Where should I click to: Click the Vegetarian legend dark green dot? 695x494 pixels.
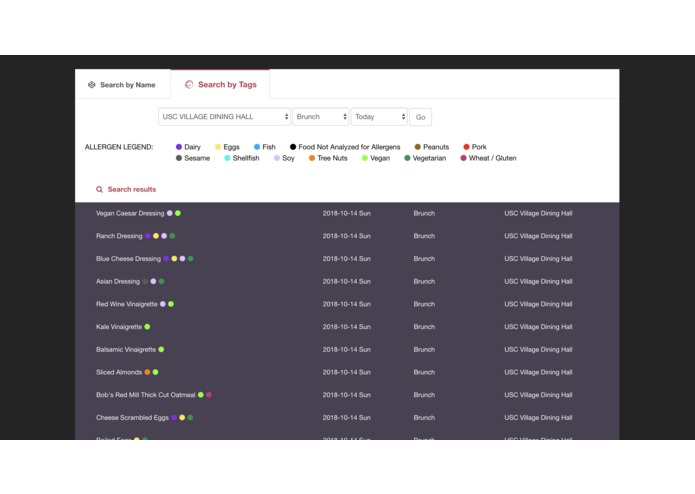(x=407, y=158)
